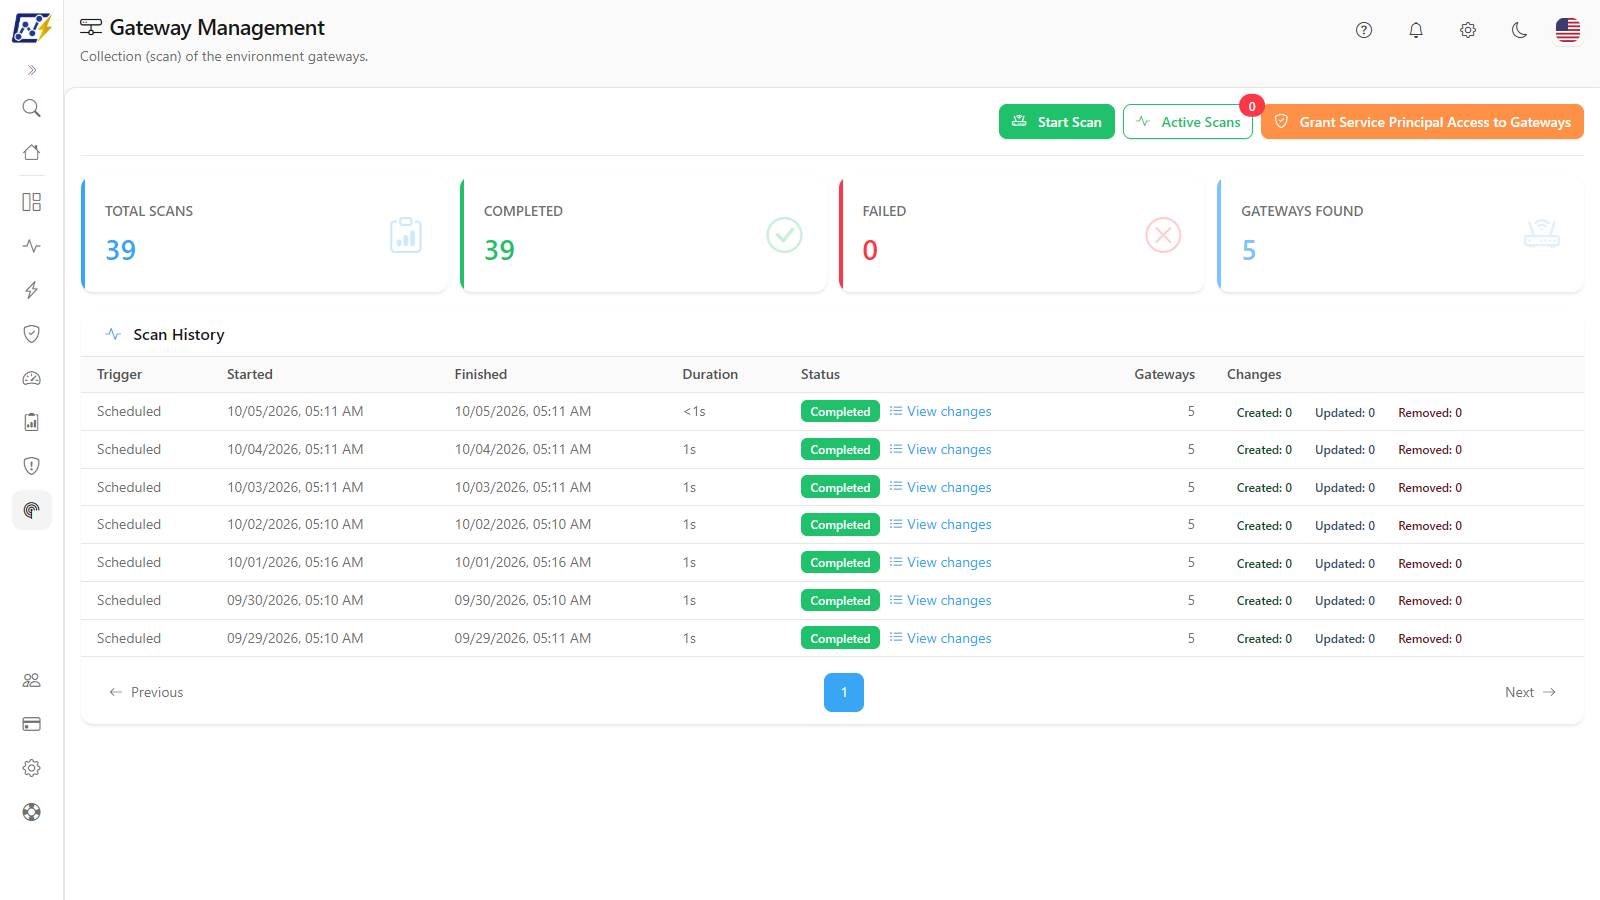Click the Duration column header

click(710, 374)
